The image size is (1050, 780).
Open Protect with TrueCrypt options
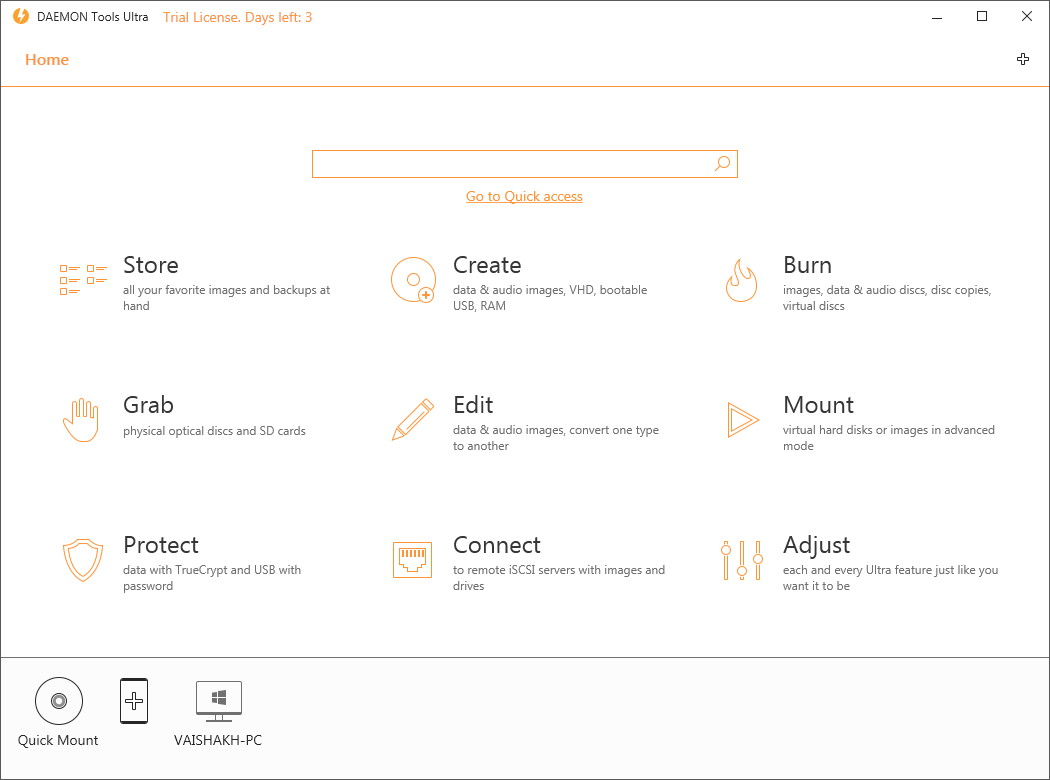click(x=161, y=545)
